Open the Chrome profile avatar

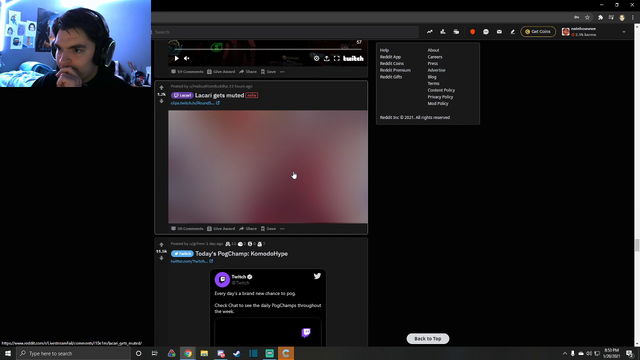622,18
